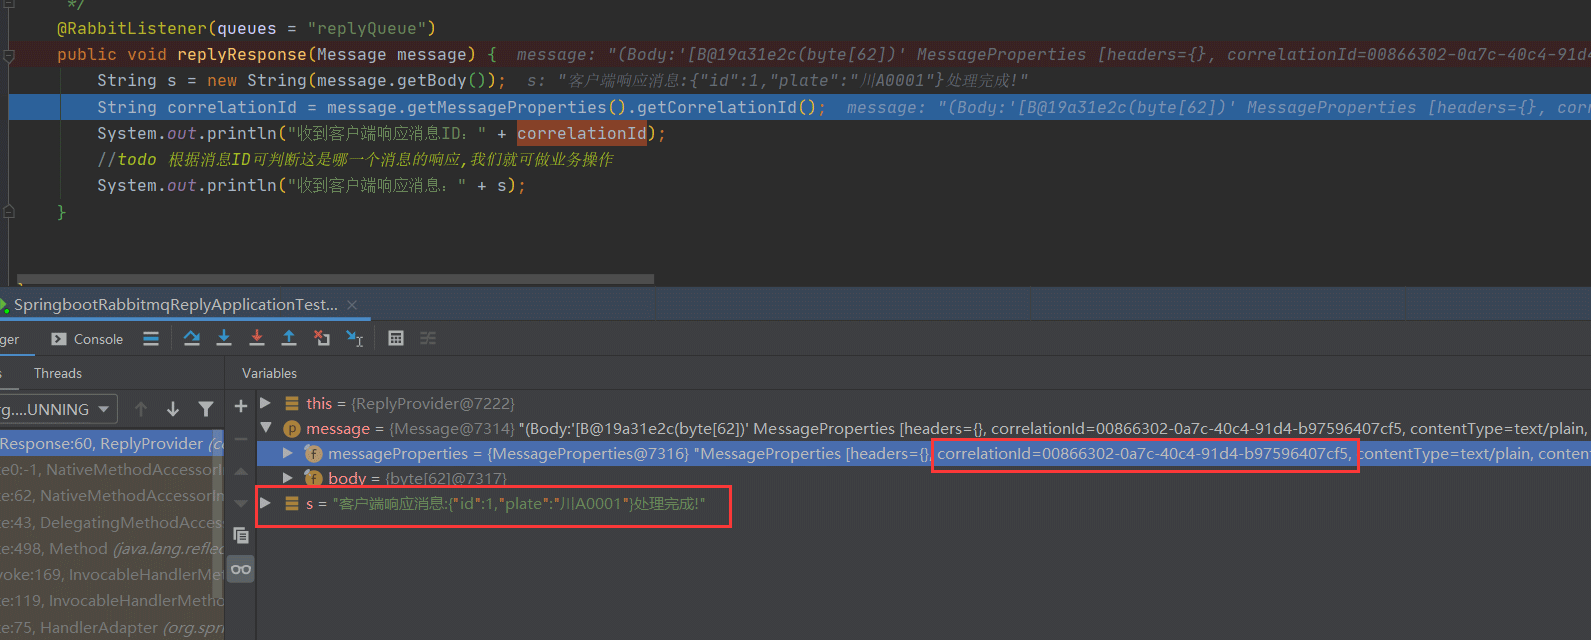1591x640 pixels.
Task: Click the move watch down triangle
Action: 240,503
